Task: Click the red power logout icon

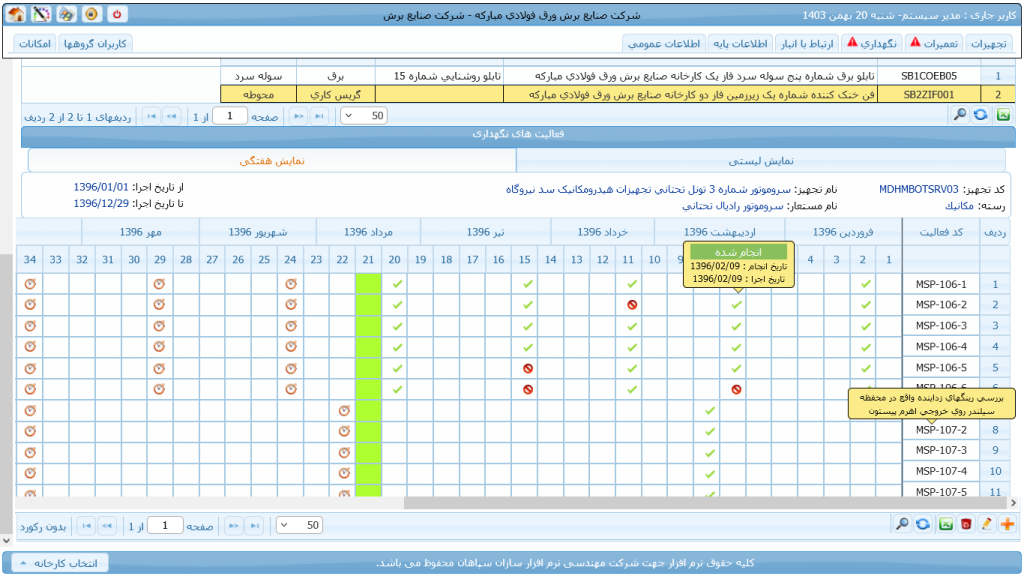Action: (117, 15)
